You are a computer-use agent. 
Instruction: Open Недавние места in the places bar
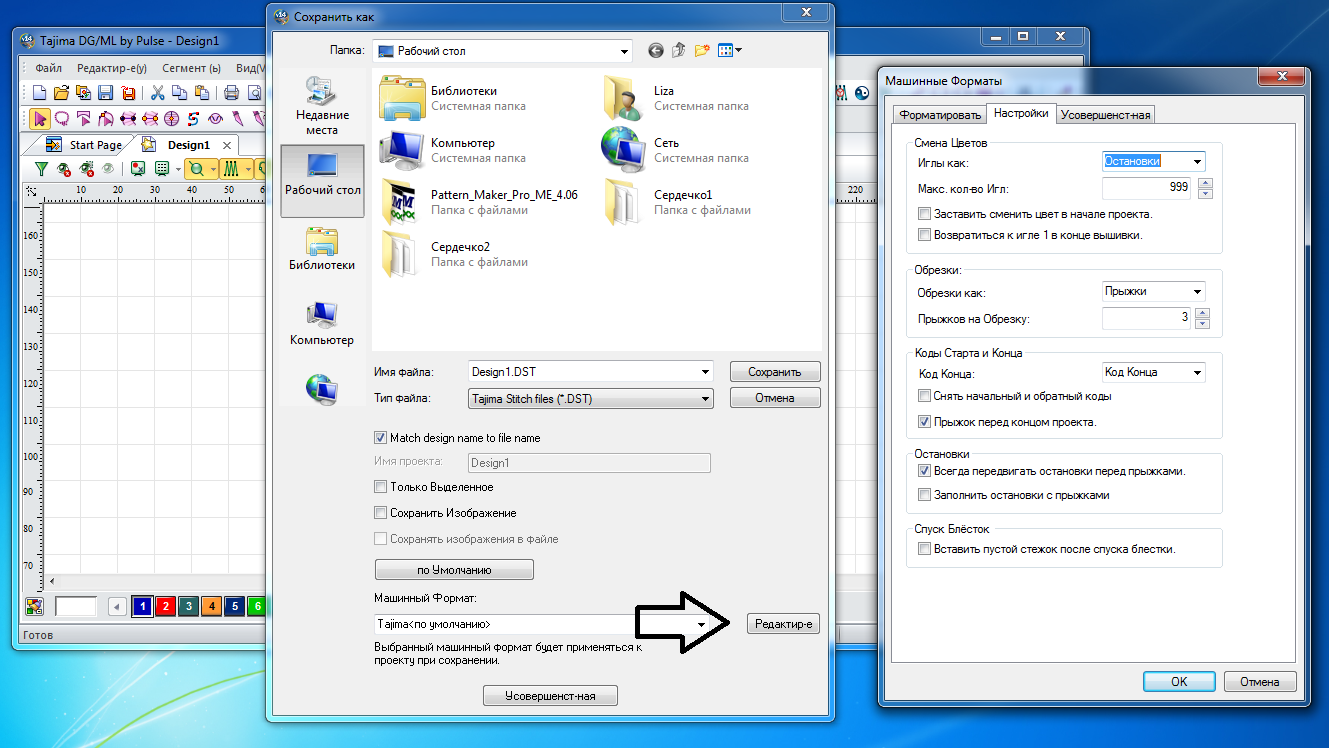pyautogui.click(x=322, y=105)
